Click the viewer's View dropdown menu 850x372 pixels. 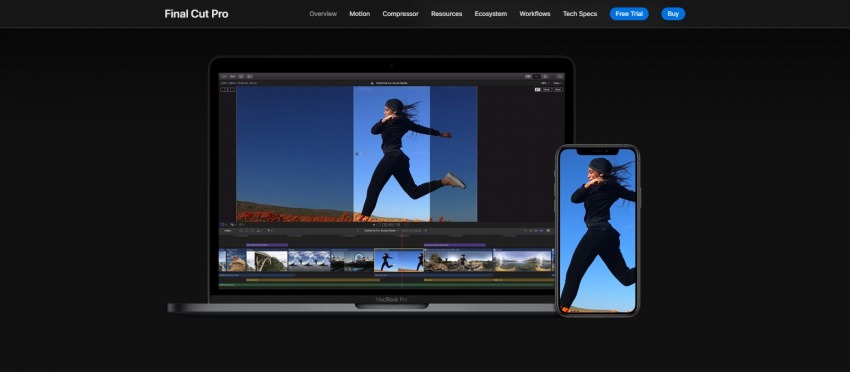[x=557, y=83]
